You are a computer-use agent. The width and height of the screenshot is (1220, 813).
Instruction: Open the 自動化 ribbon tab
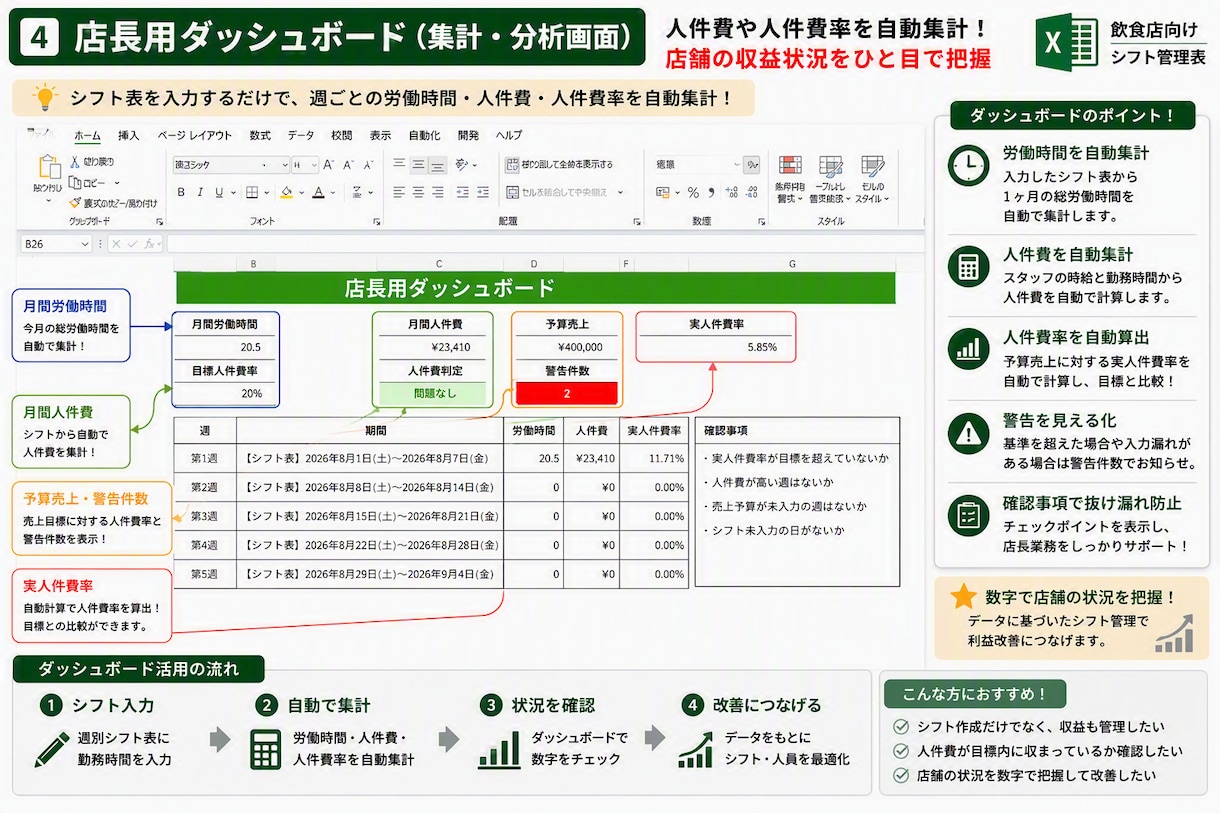[x=424, y=135]
